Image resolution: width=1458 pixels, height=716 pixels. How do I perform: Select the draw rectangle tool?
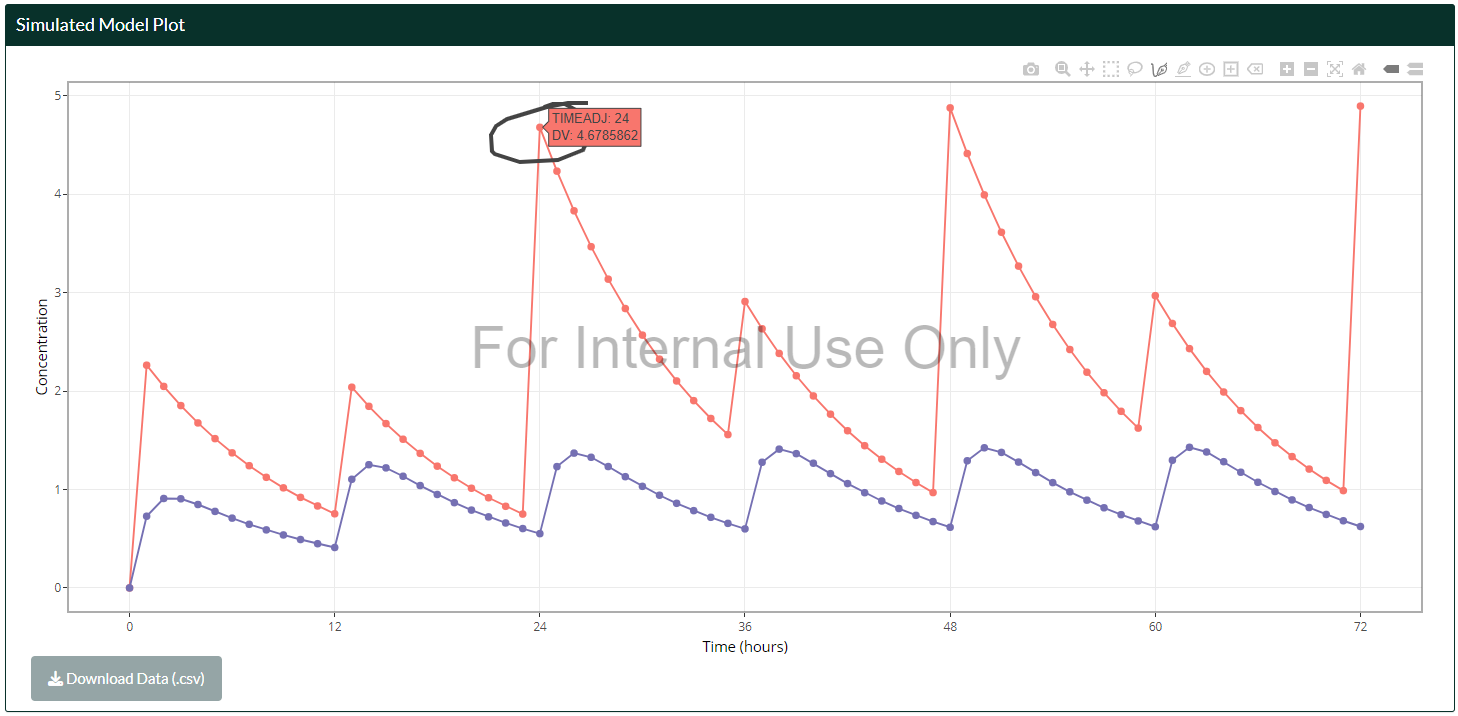(x=1231, y=69)
